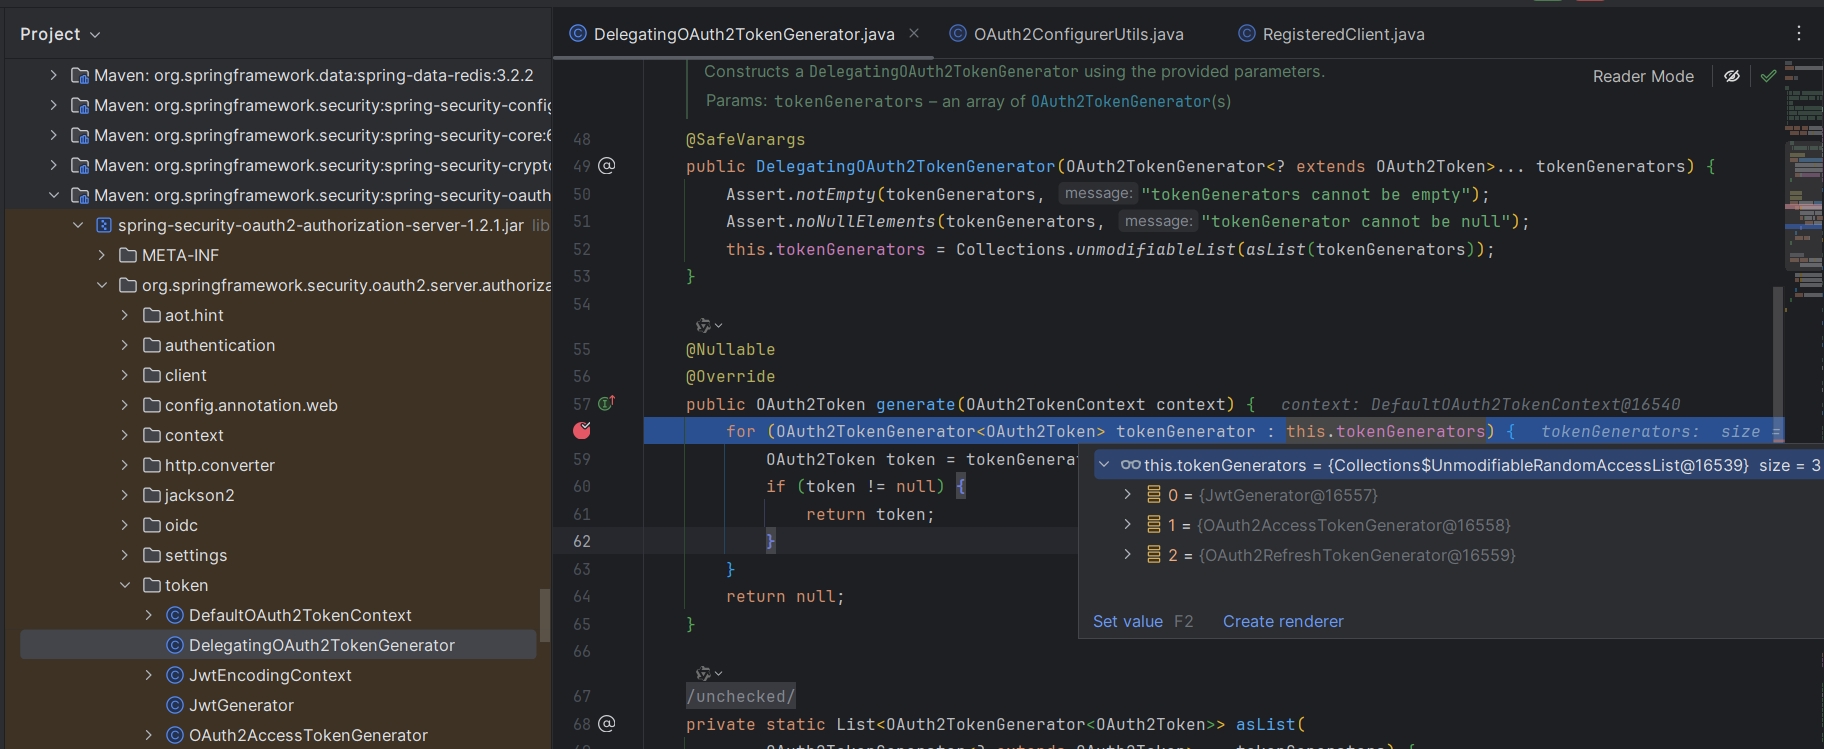Collapse the token folder

point(125,585)
